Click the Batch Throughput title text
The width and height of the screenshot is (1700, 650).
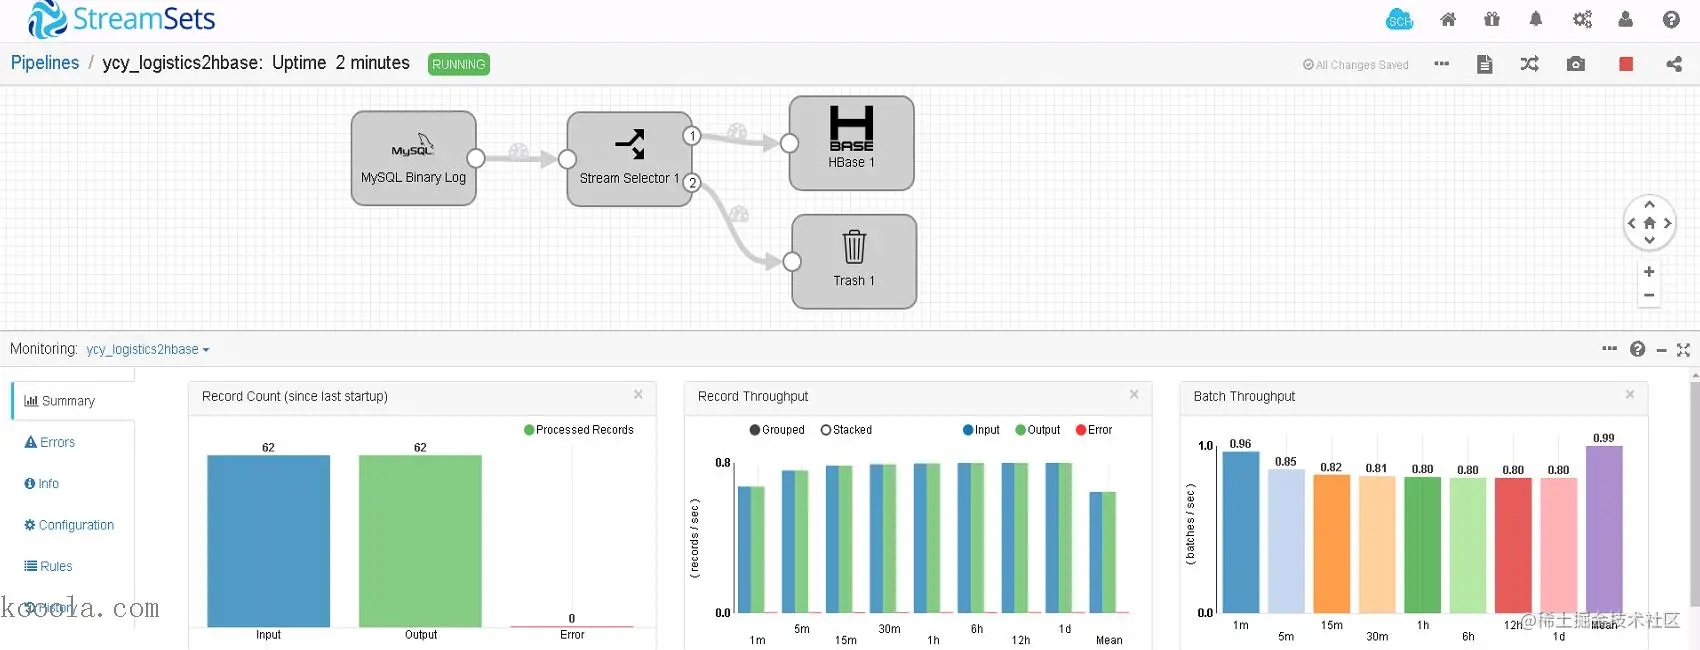pos(1244,397)
